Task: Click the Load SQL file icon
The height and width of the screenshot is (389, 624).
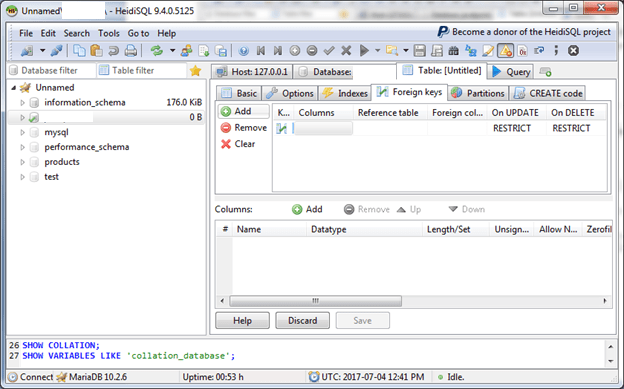Action: (x=221, y=51)
